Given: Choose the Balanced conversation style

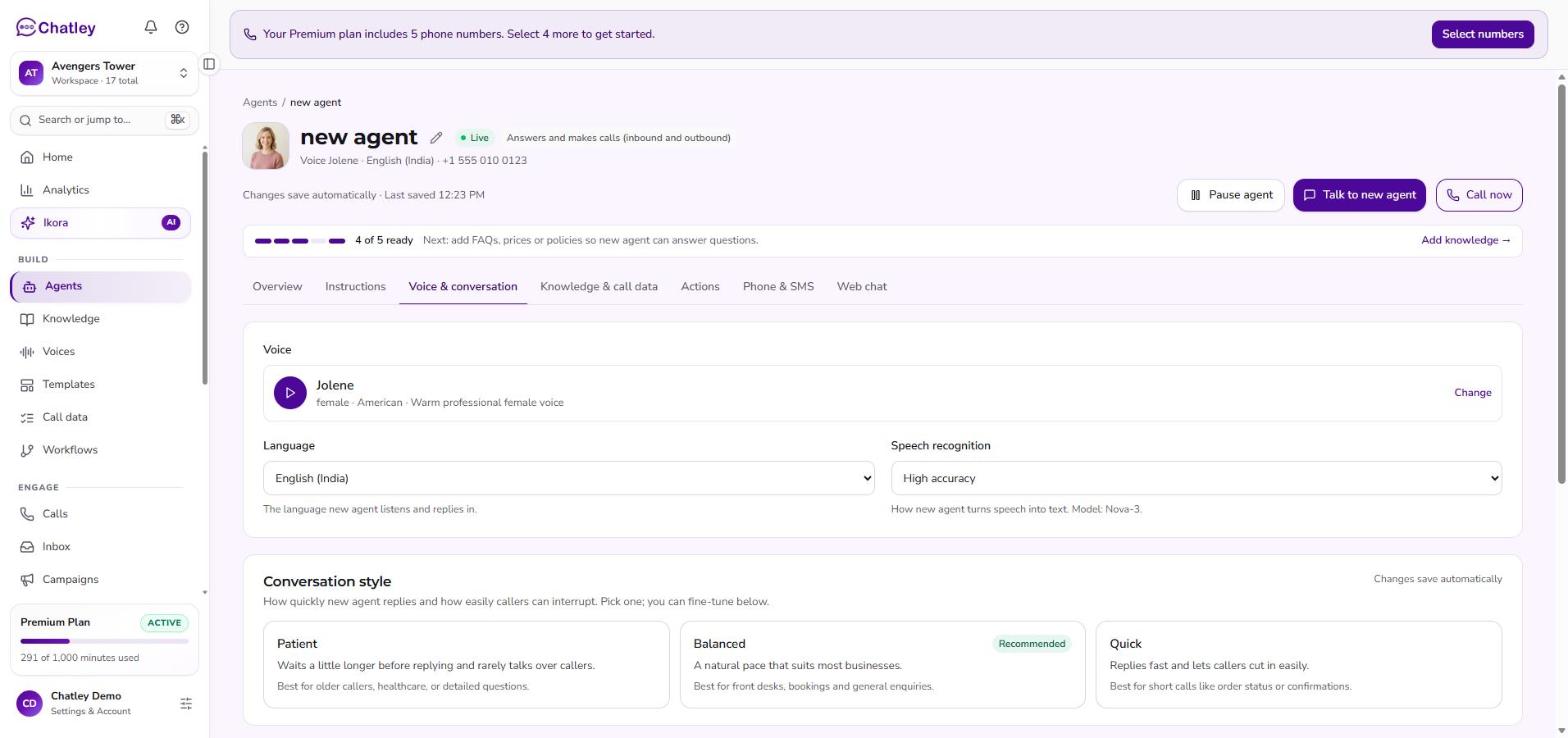Looking at the screenshot, I should point(882,665).
